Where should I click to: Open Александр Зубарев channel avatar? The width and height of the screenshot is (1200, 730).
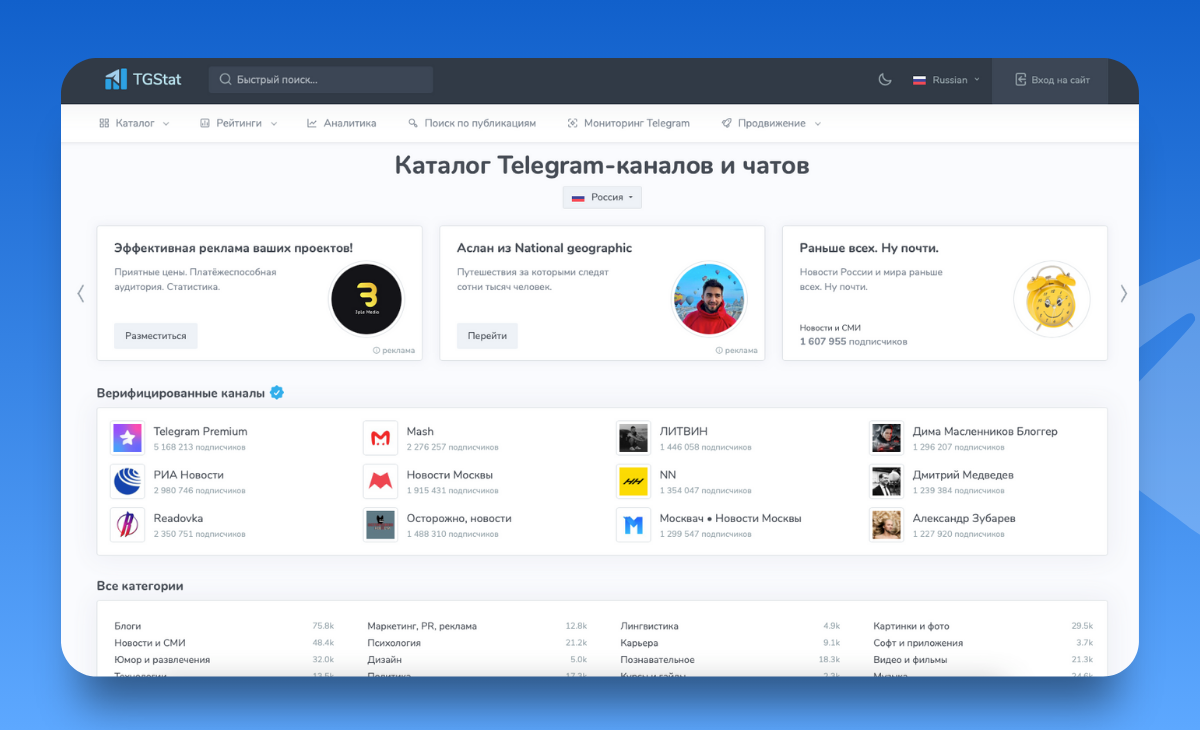[x=887, y=525]
